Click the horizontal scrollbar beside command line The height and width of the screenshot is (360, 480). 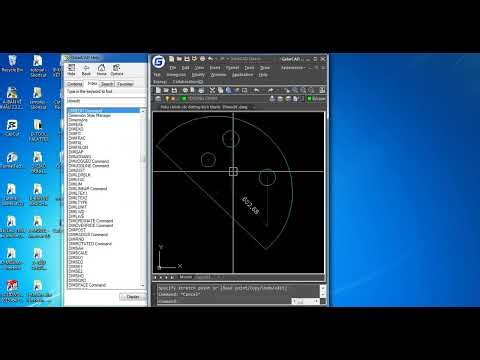[305, 301]
